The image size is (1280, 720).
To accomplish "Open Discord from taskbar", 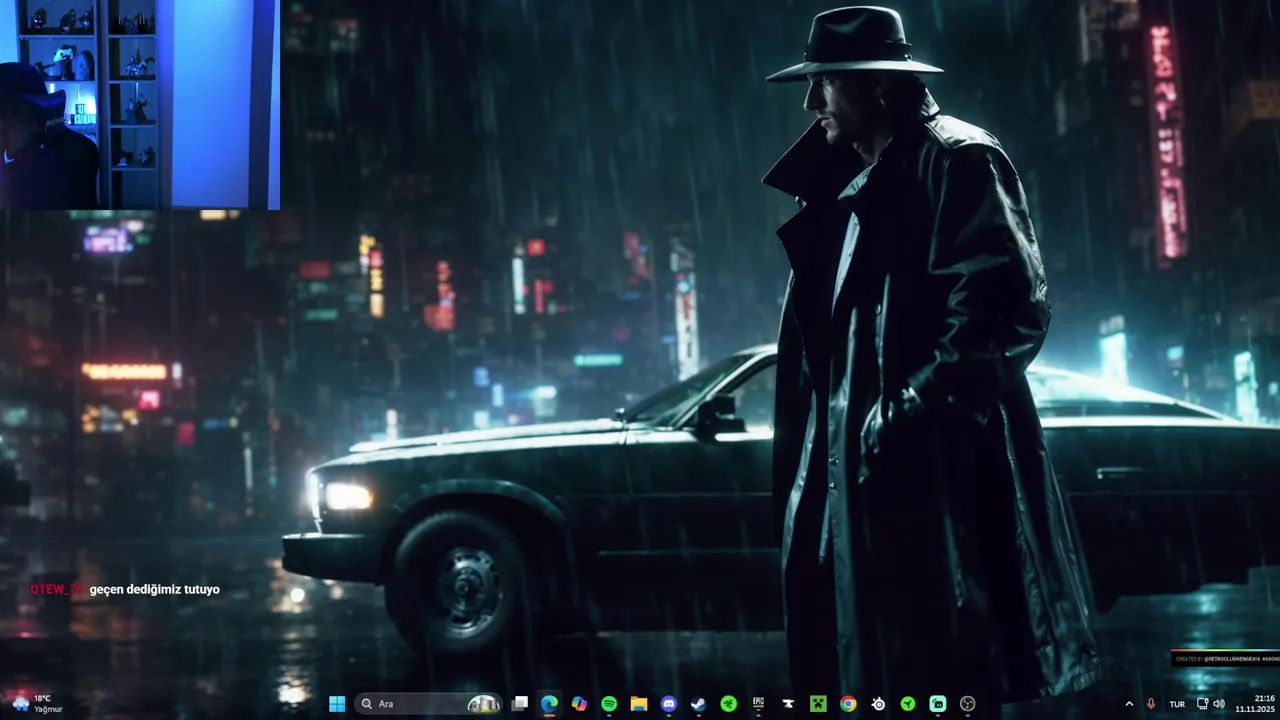I will pyautogui.click(x=669, y=704).
